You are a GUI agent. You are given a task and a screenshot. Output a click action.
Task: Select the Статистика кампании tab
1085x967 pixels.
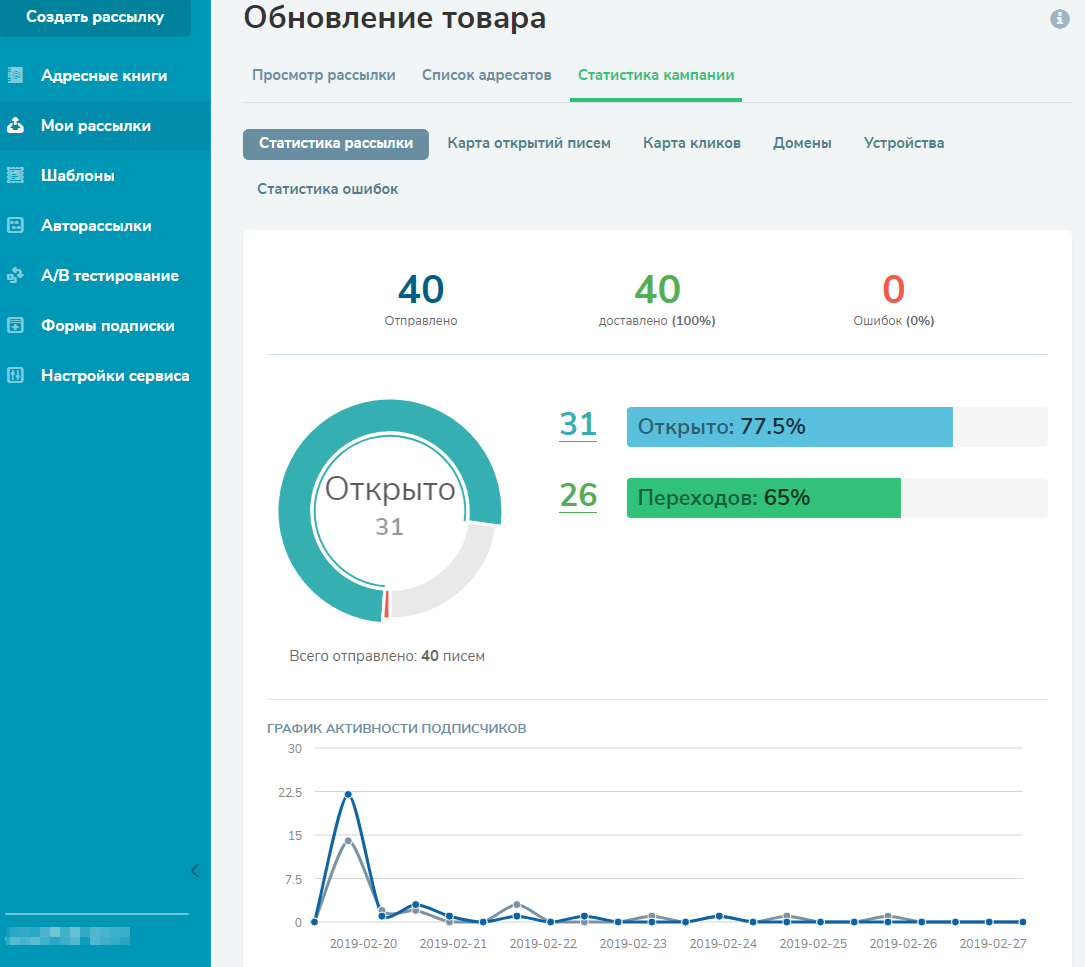tap(656, 75)
